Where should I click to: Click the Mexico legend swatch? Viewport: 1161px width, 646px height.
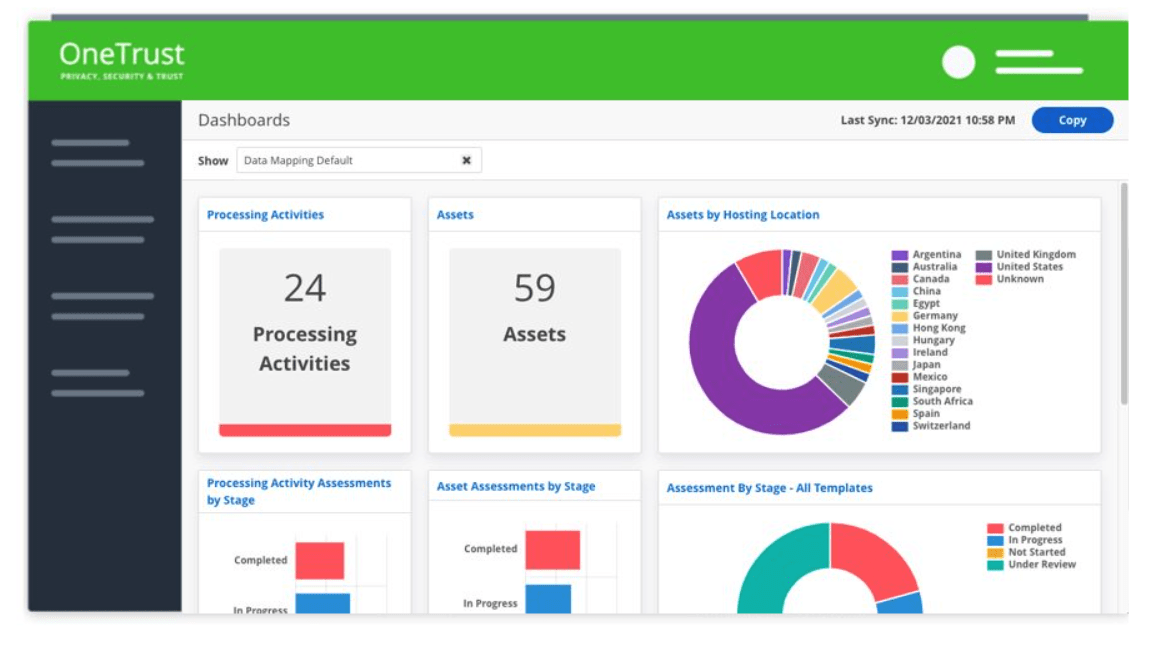(x=900, y=377)
